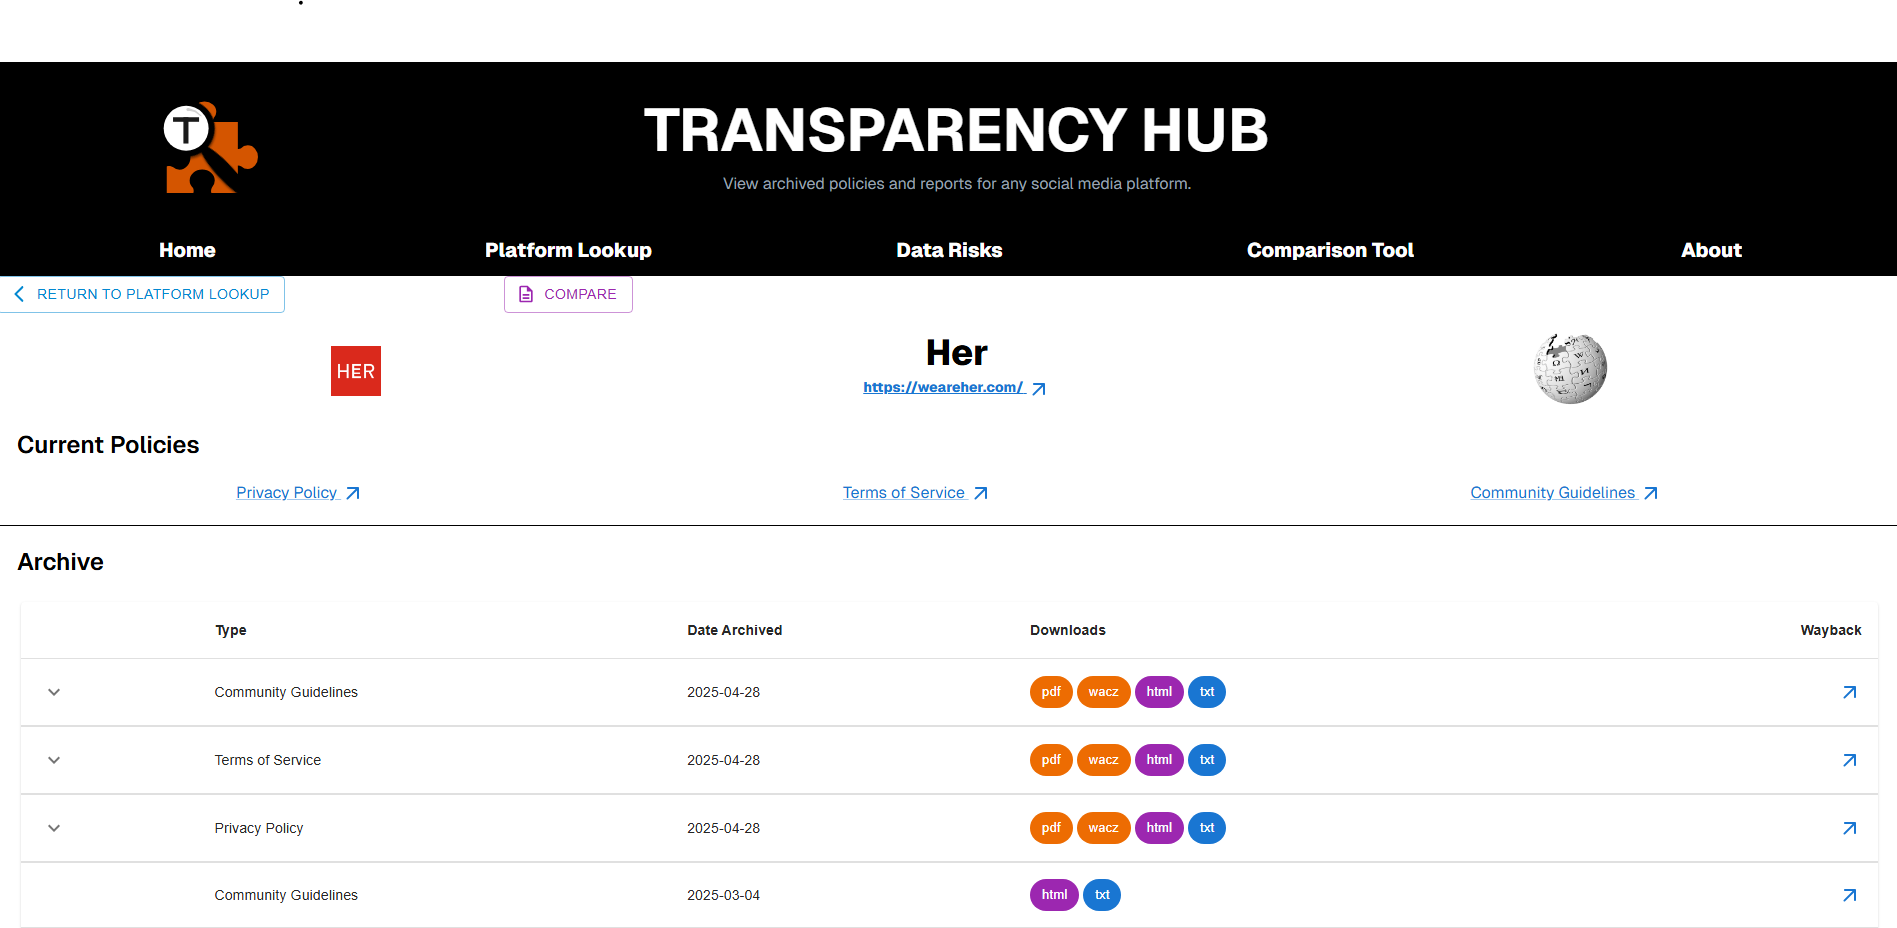This screenshot has height=928, width=1897.
Task: Expand the Privacy Policy archive row
Action: tap(54, 828)
